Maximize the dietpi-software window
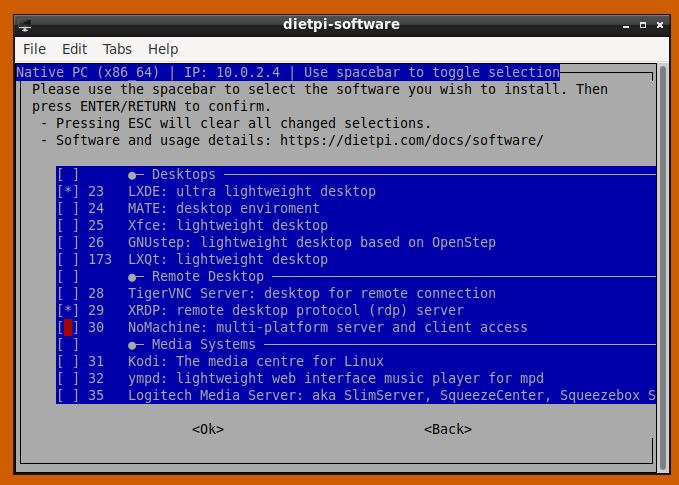This screenshot has height=485, width=679. click(x=643, y=25)
